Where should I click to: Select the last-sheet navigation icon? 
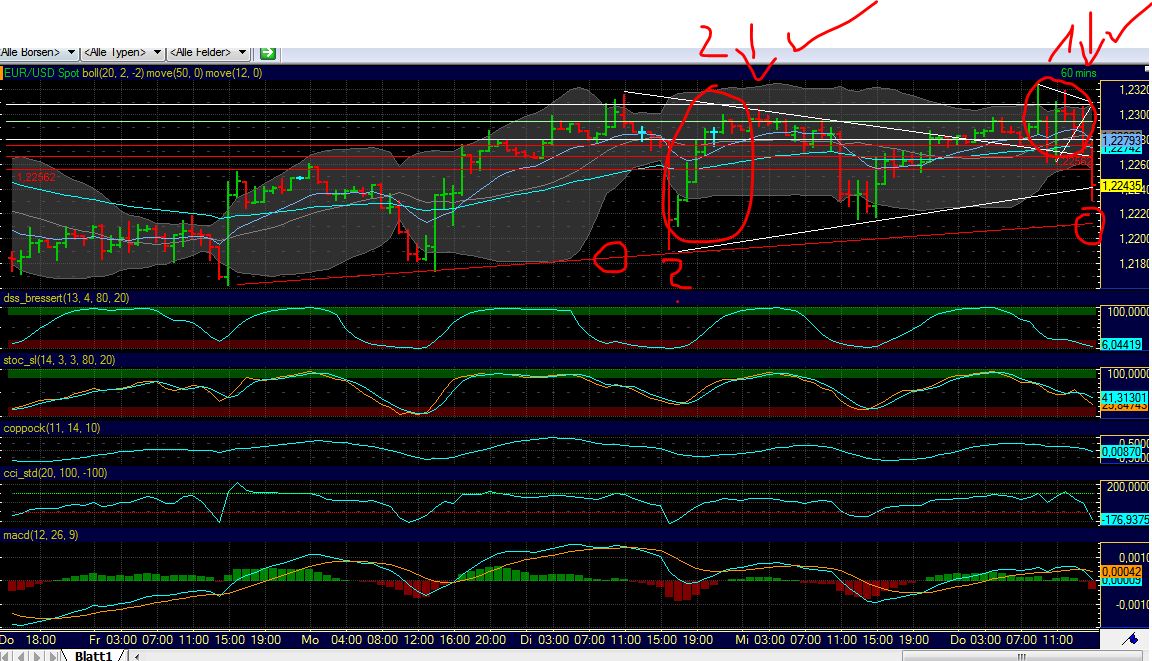click(x=54, y=655)
